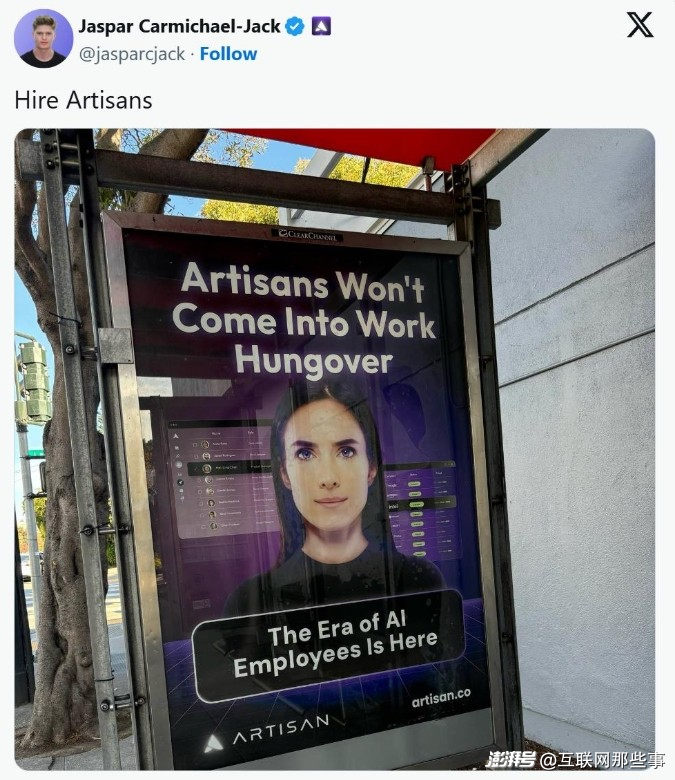Image resolution: width=675 pixels, height=780 pixels.
Task: Open the Jaspar Carmichael-Jack display name
Action: [x=179, y=26]
